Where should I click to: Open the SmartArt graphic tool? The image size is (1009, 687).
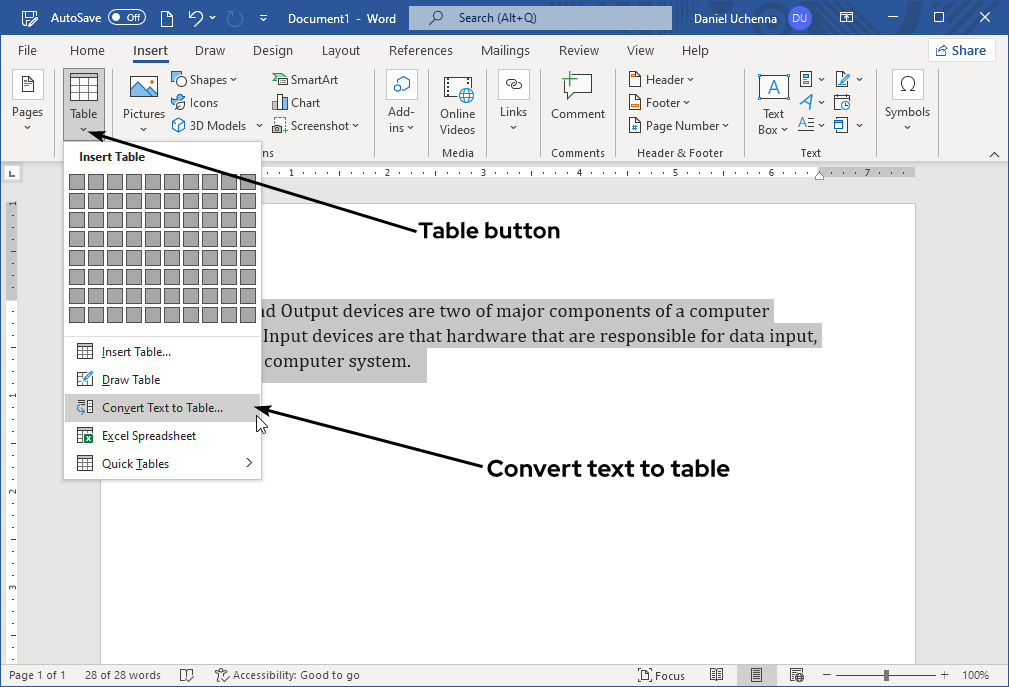305,80
